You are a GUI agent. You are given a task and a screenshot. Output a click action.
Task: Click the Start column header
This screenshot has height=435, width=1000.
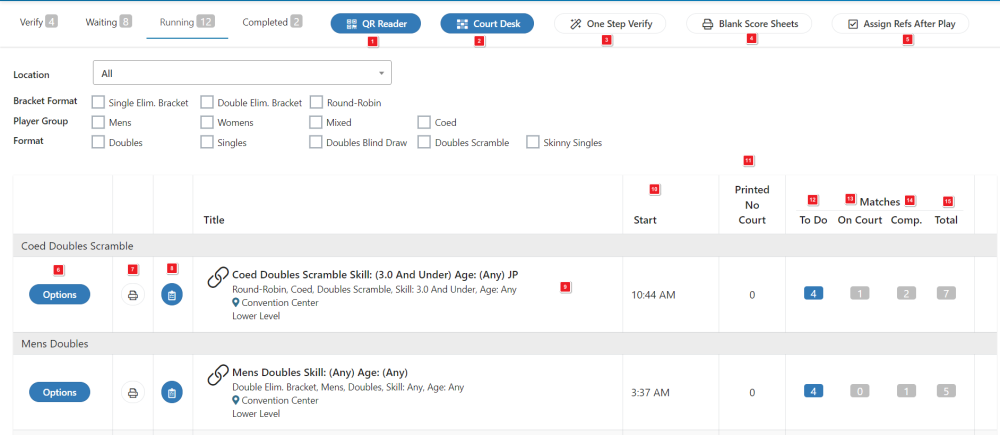[645, 220]
